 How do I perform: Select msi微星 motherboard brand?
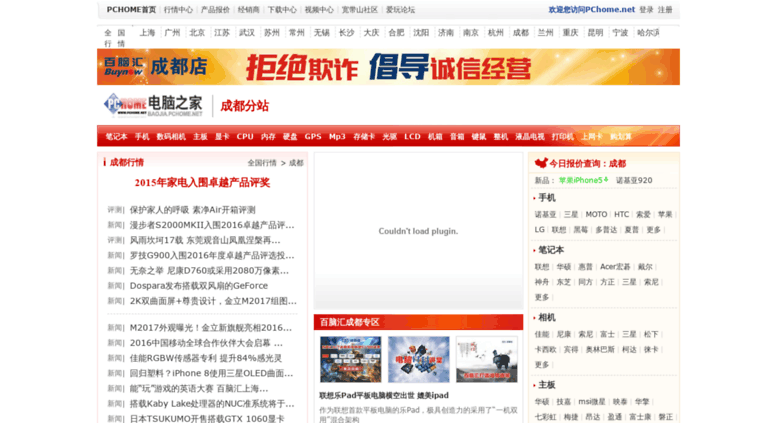point(592,402)
